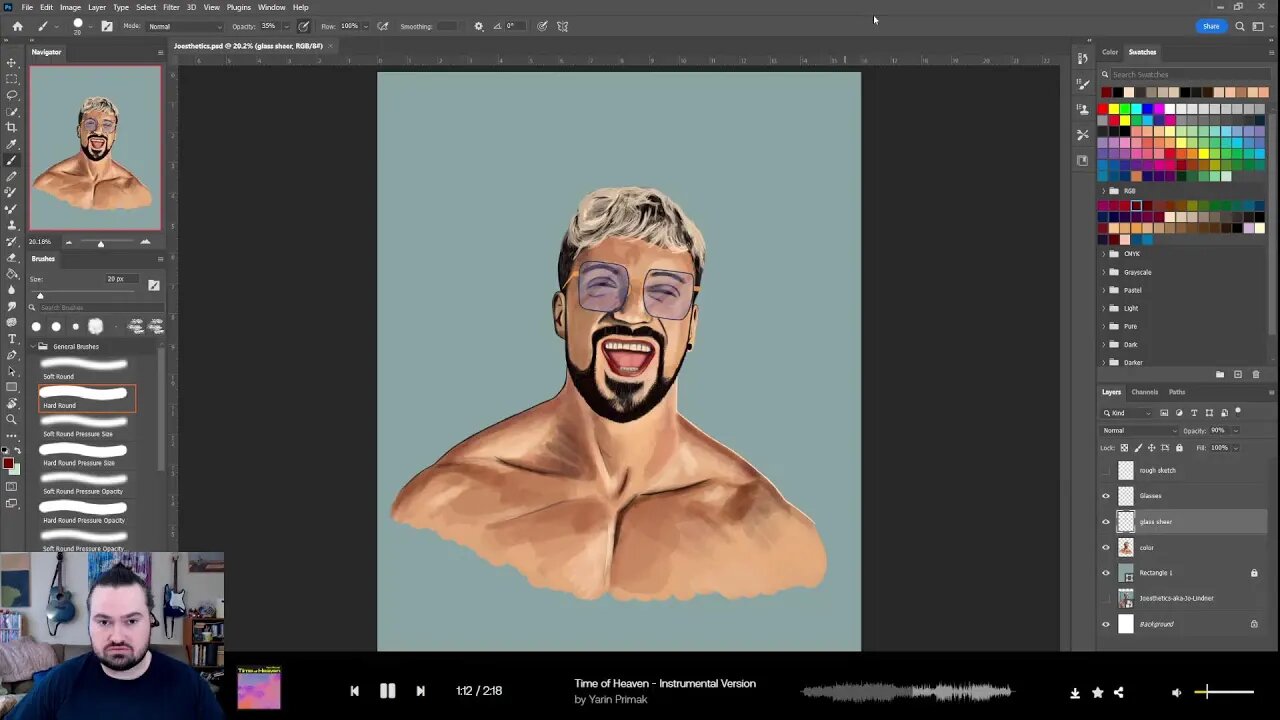Viewport: 1280px width, 720px height.
Task: Select the Move tool
Action: 12,62
